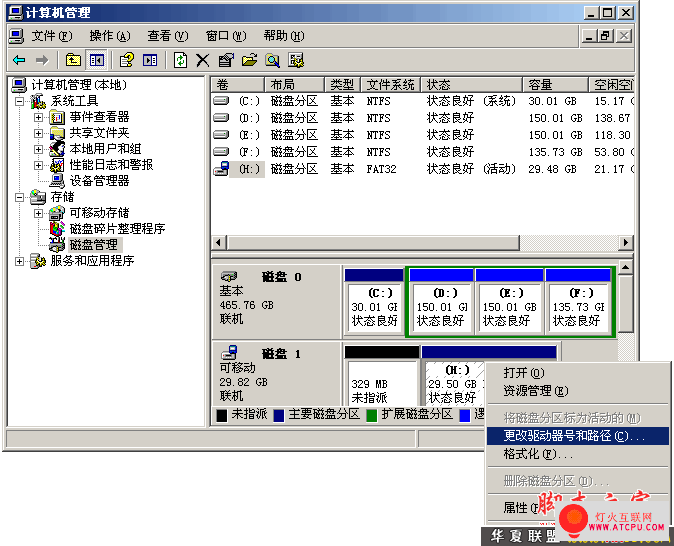Select 可移动存储 tree node
674x546 pixels.
(x=99, y=213)
